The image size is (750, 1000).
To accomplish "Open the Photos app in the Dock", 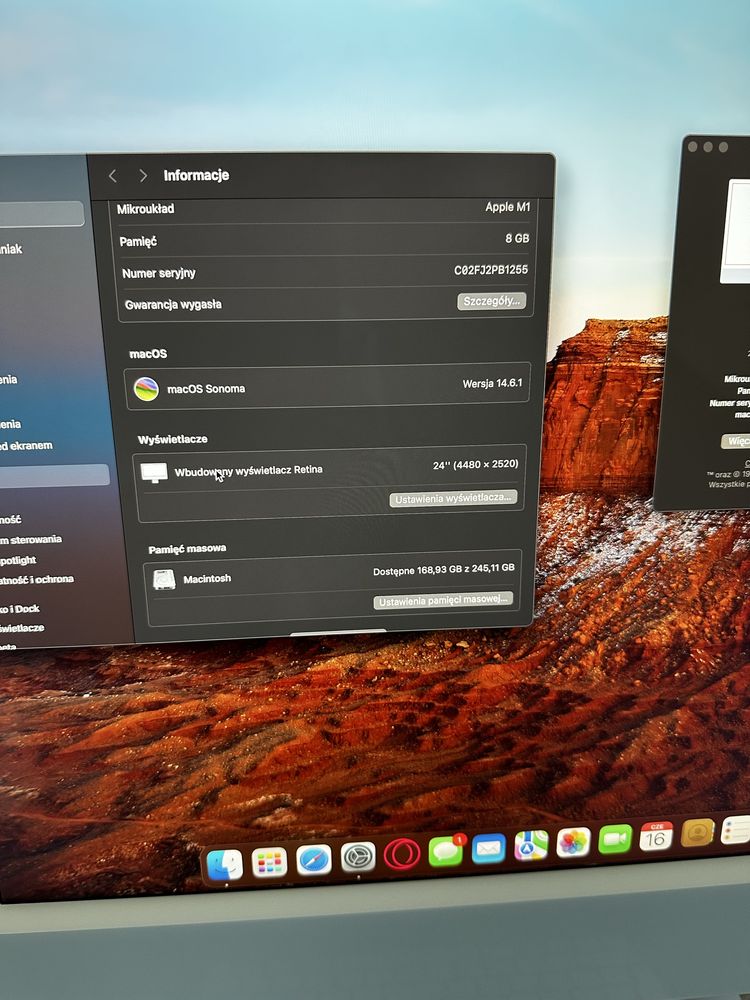I will 573,842.
